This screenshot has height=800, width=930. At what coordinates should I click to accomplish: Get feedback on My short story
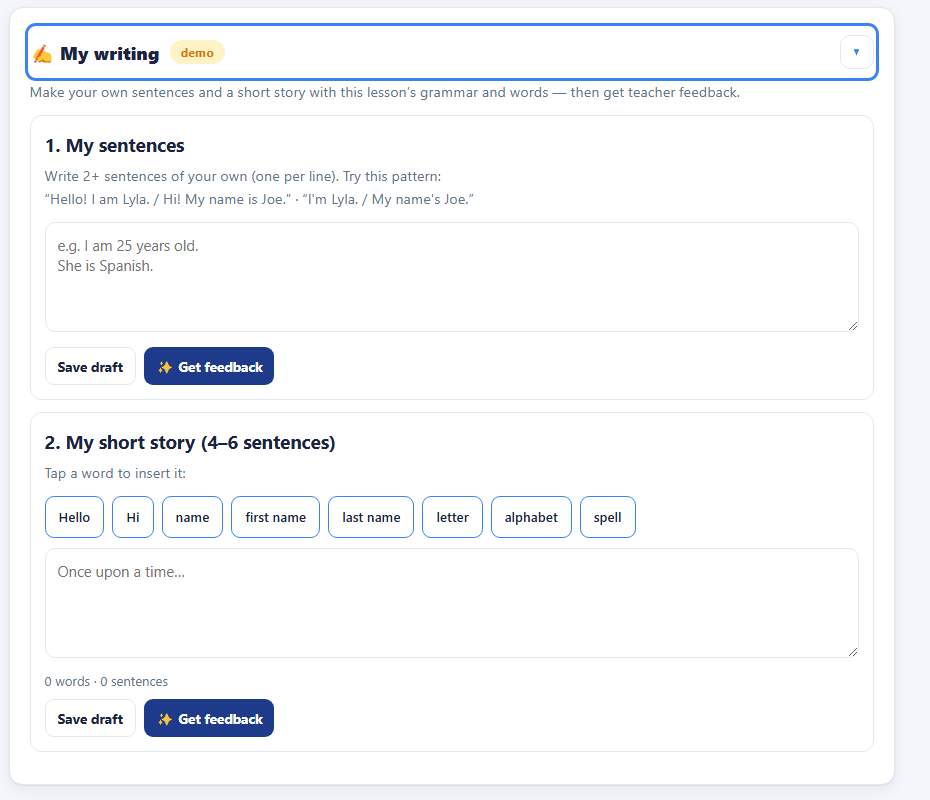(209, 718)
